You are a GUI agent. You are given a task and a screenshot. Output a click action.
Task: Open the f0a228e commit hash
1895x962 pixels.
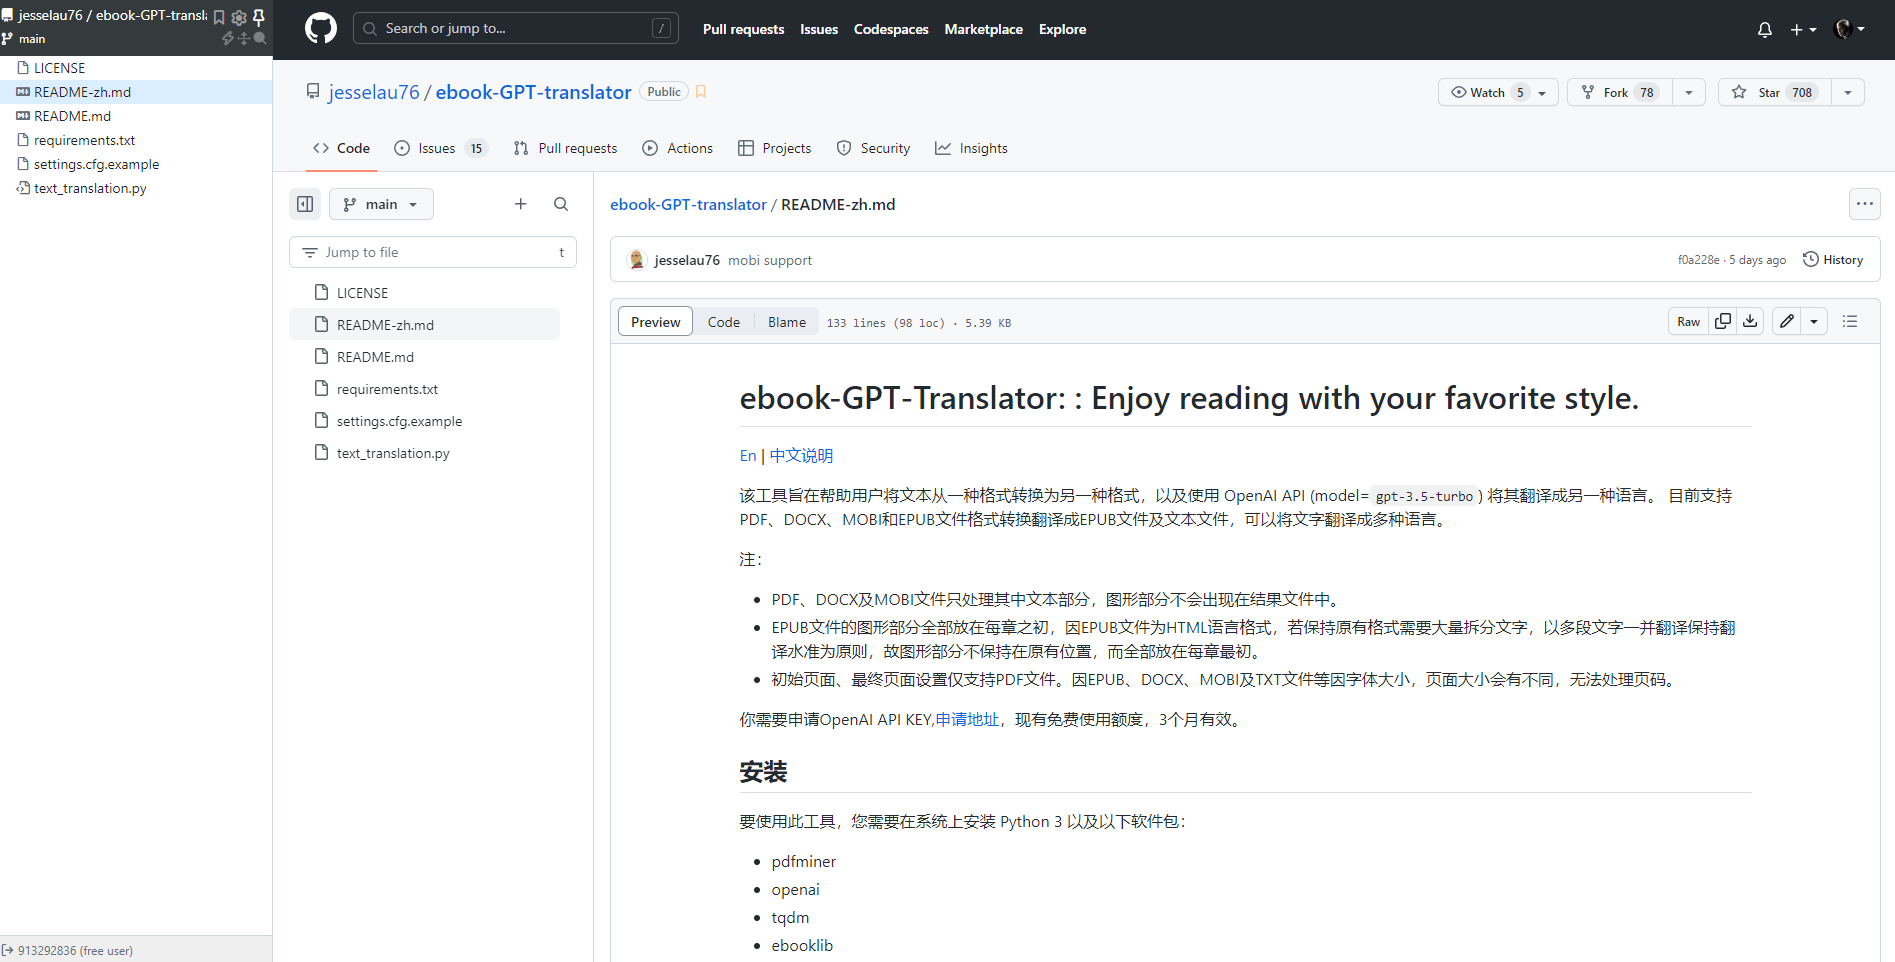1699,260
